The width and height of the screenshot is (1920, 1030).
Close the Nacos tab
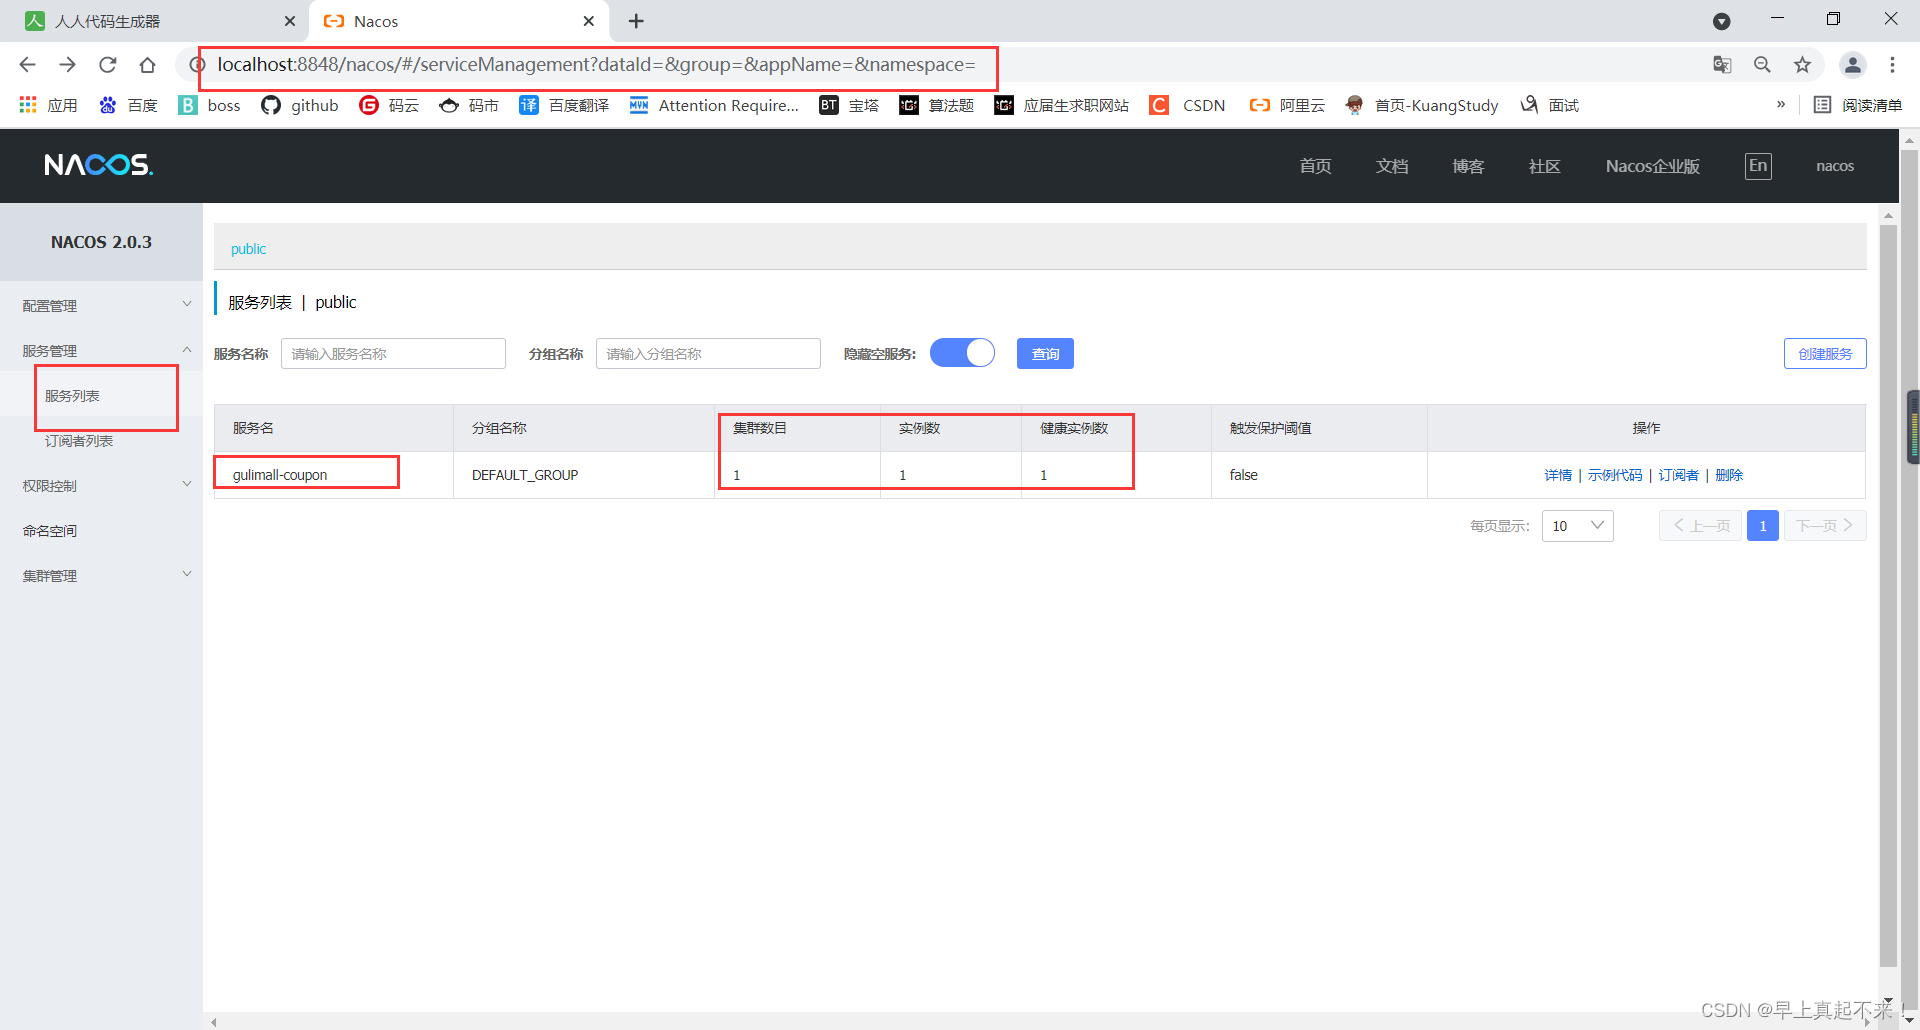(x=589, y=21)
